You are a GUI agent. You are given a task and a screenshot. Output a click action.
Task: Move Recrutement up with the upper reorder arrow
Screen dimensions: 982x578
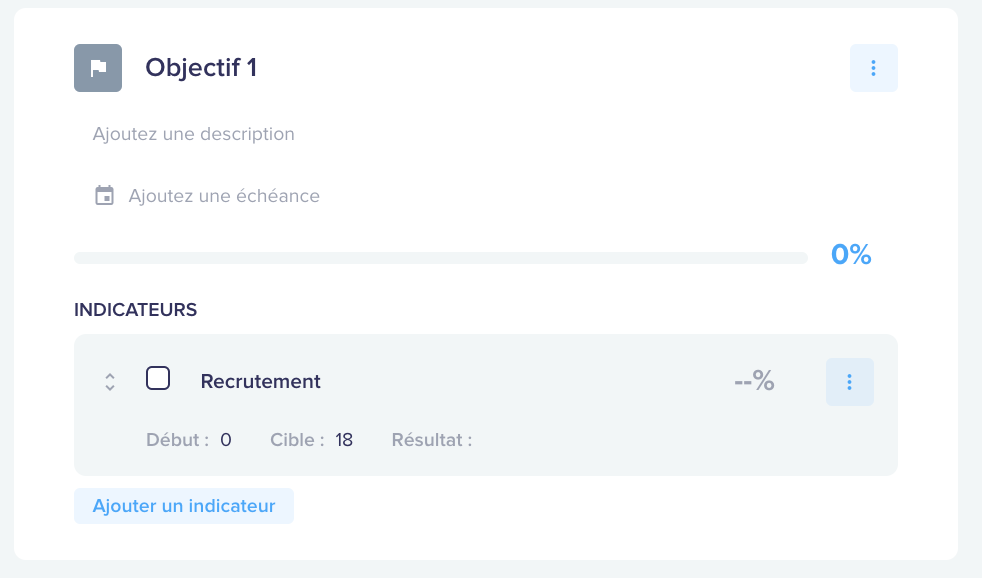pos(110,376)
